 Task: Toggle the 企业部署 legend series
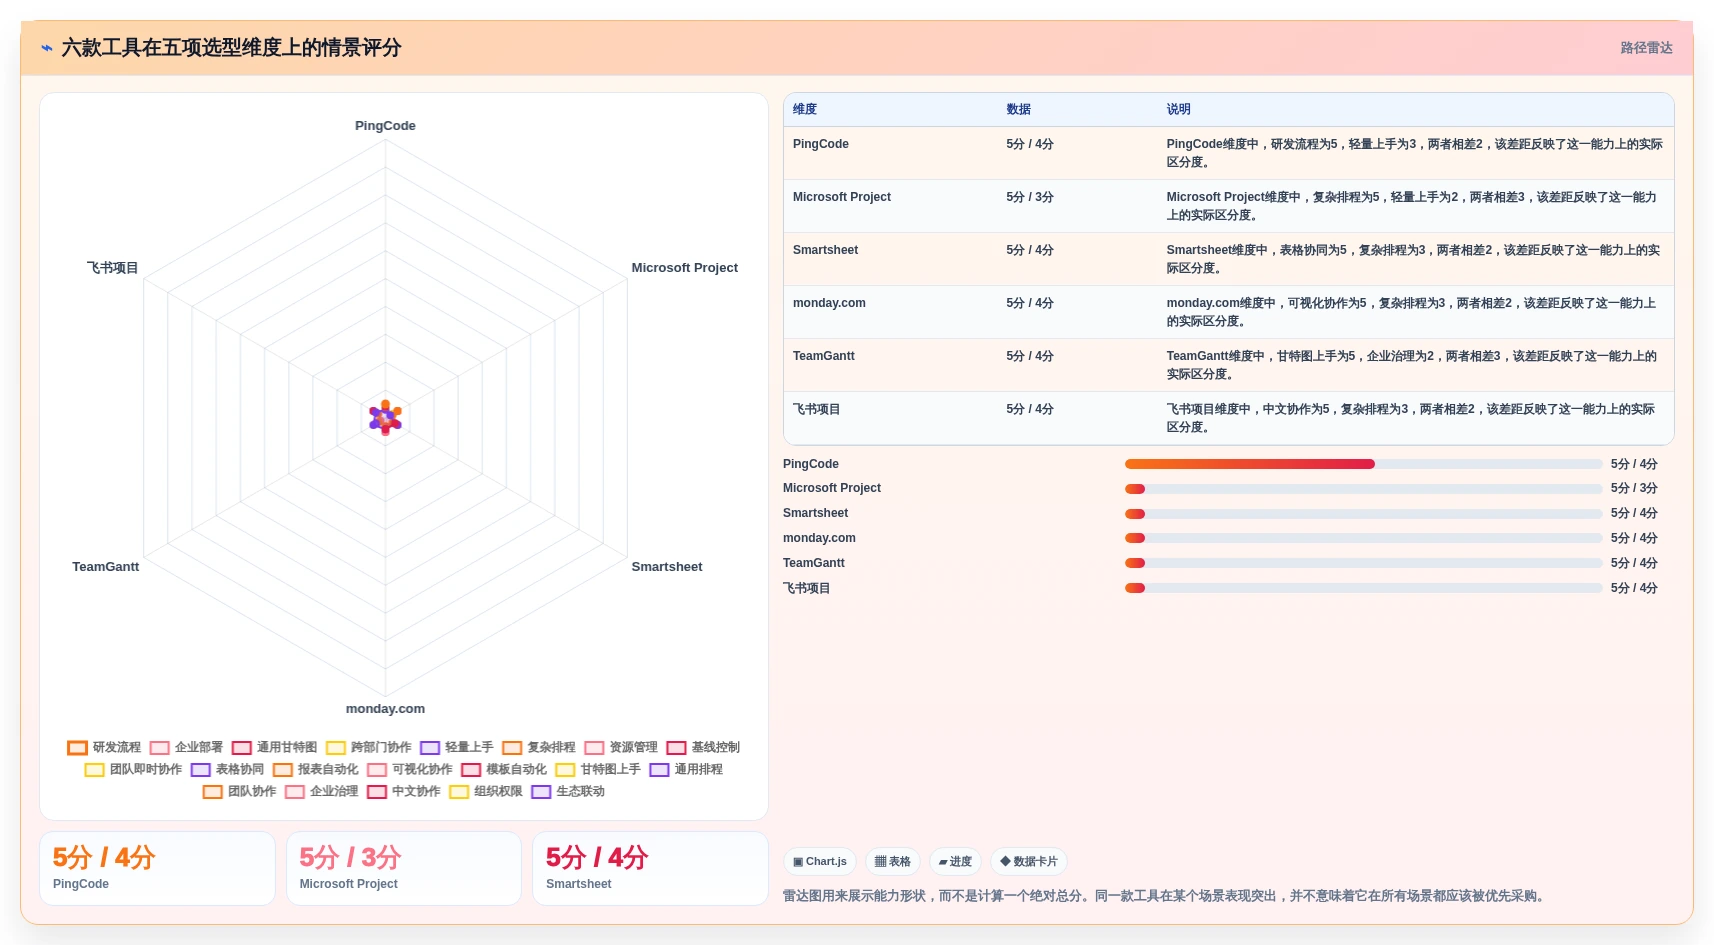click(186, 747)
